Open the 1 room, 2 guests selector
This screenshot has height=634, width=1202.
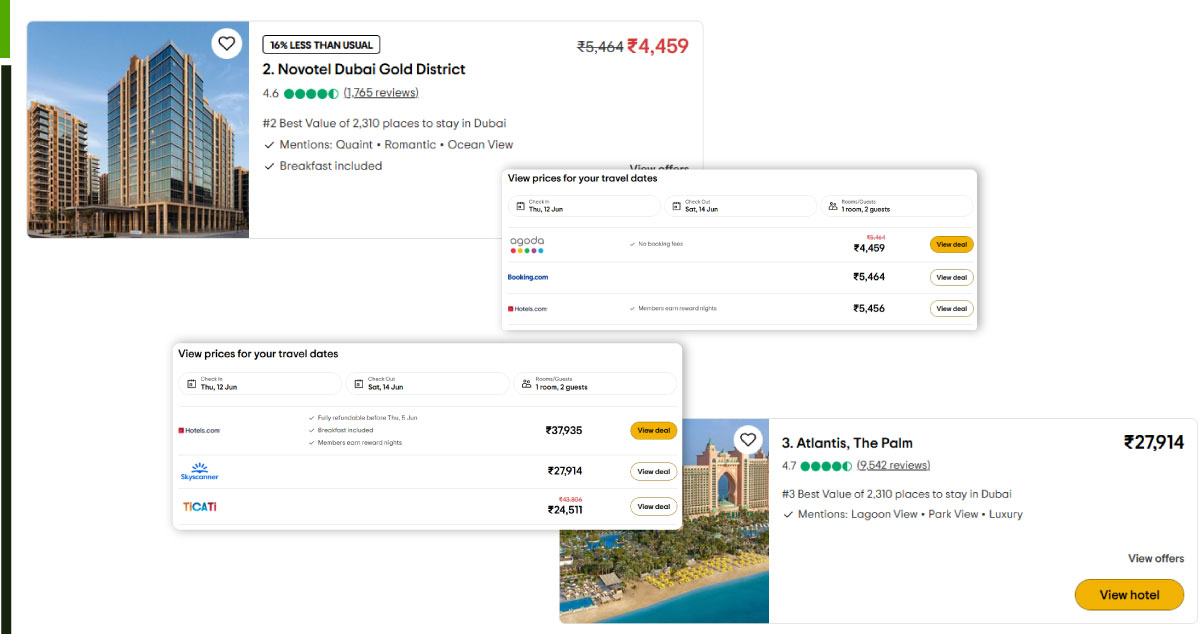(x=897, y=206)
